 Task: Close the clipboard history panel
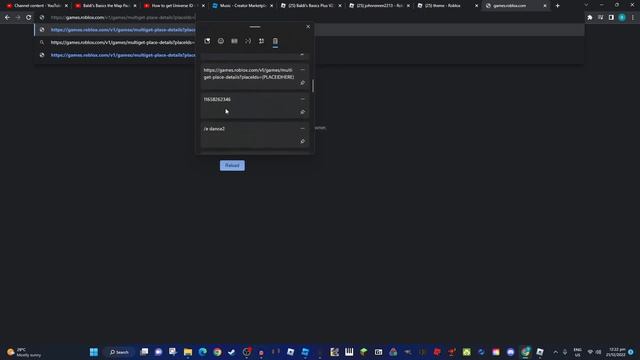pyautogui.click(x=308, y=27)
